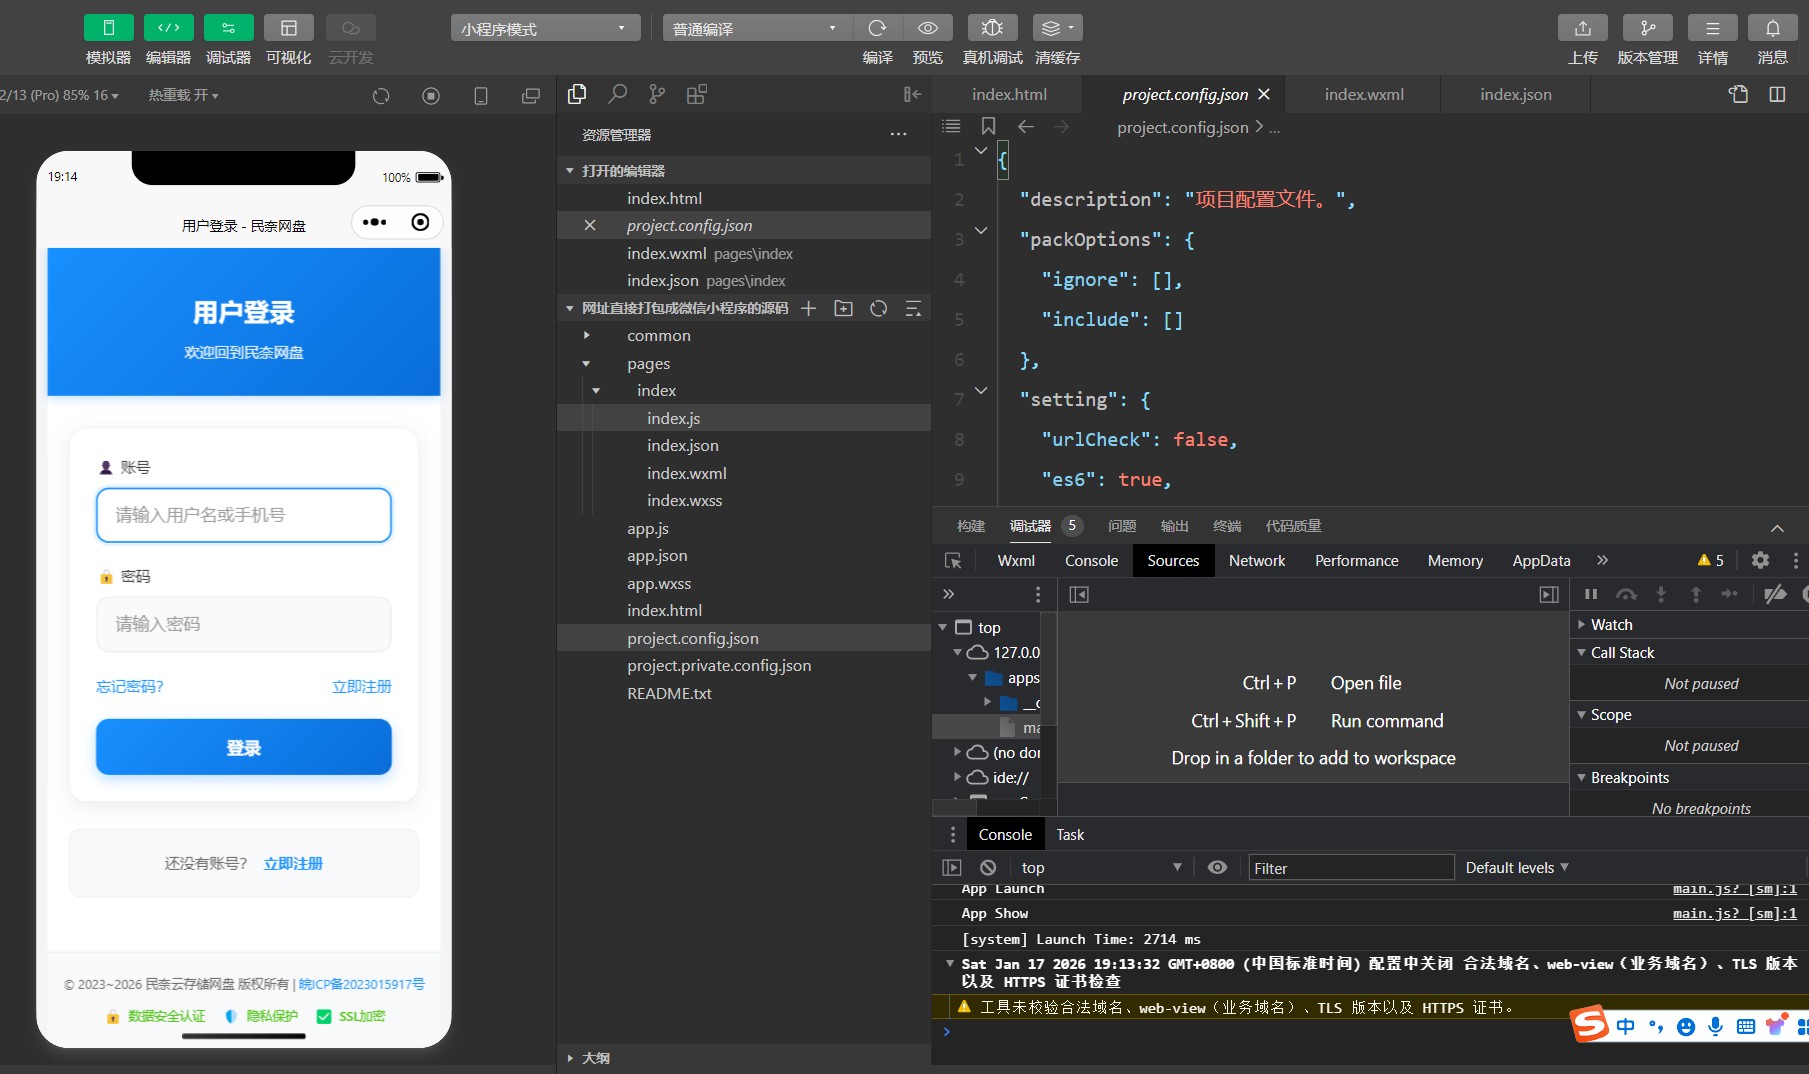Open real device debugging (真机调试)
The height and width of the screenshot is (1074, 1809).
[991, 28]
